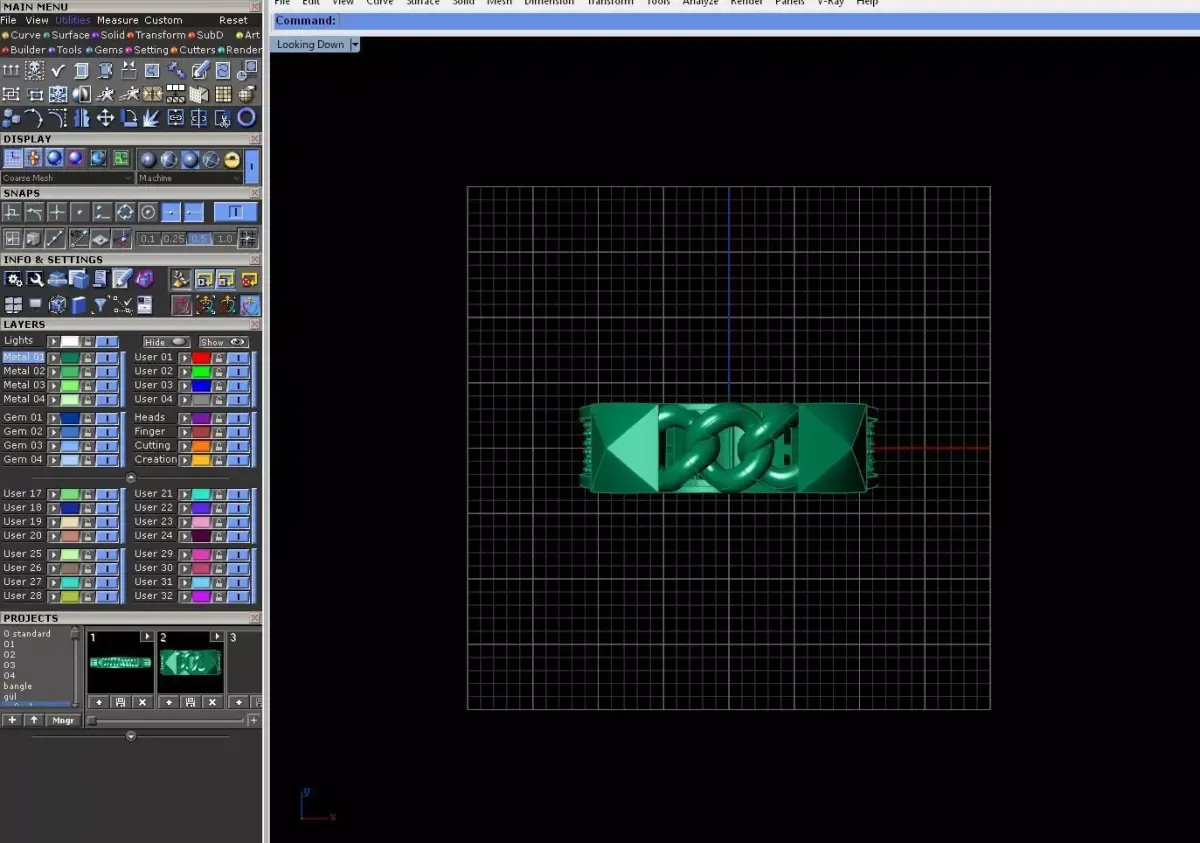Screen dimensions: 1200x843
Task: Select the blue ring torus icon
Action: (x=247, y=117)
